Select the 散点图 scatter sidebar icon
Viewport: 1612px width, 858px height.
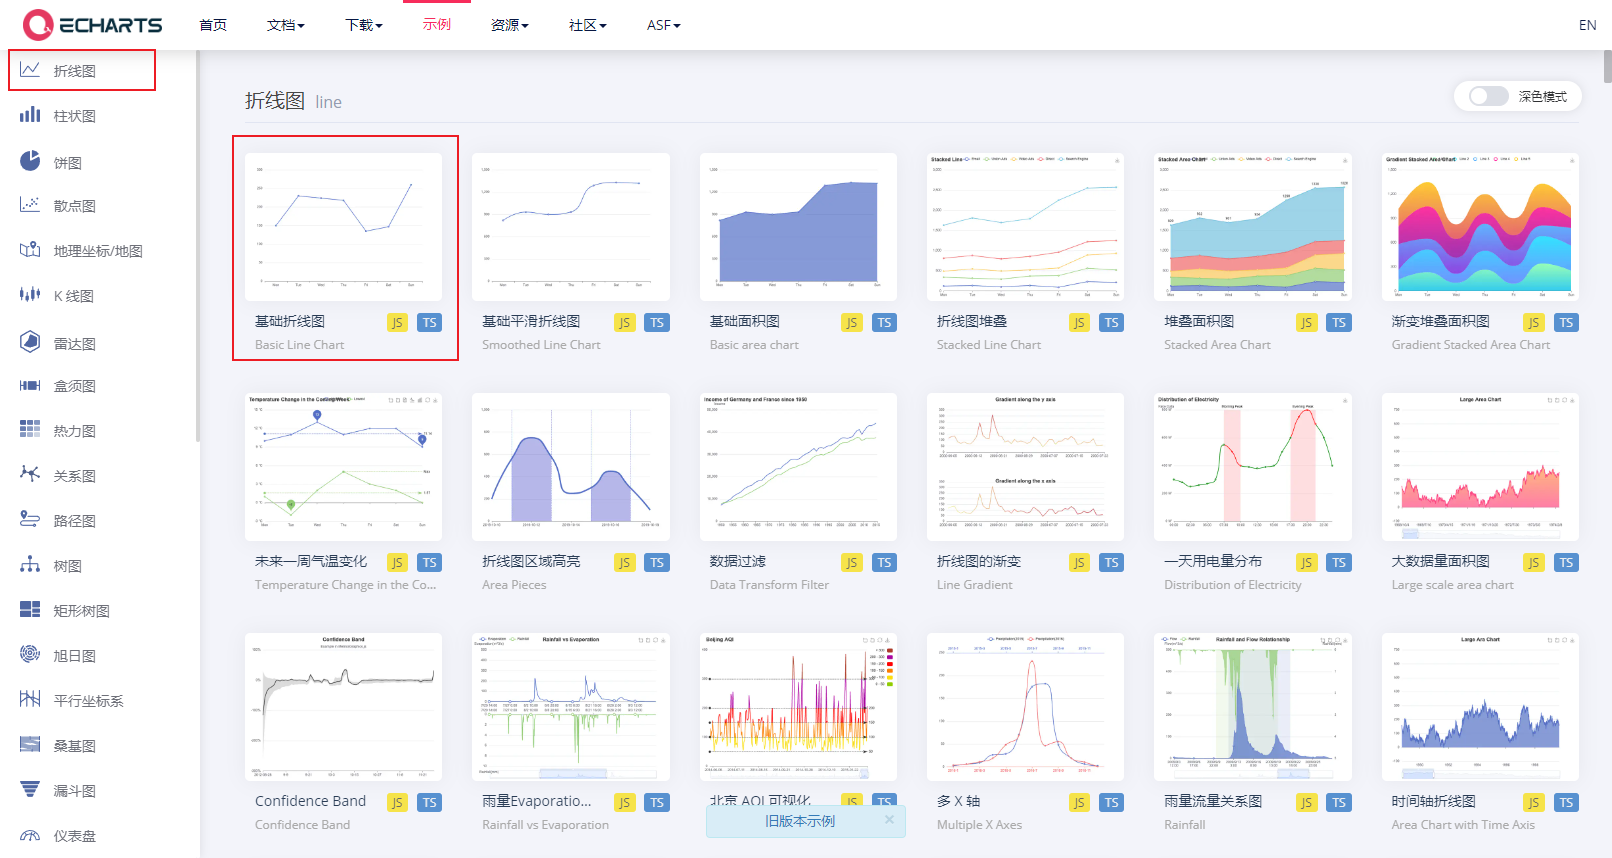coord(30,205)
